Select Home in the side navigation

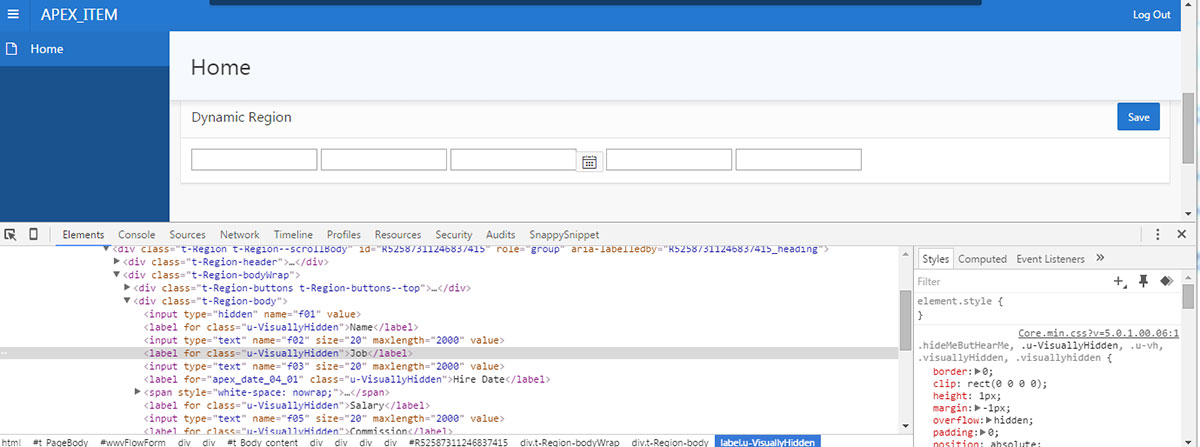[46, 49]
